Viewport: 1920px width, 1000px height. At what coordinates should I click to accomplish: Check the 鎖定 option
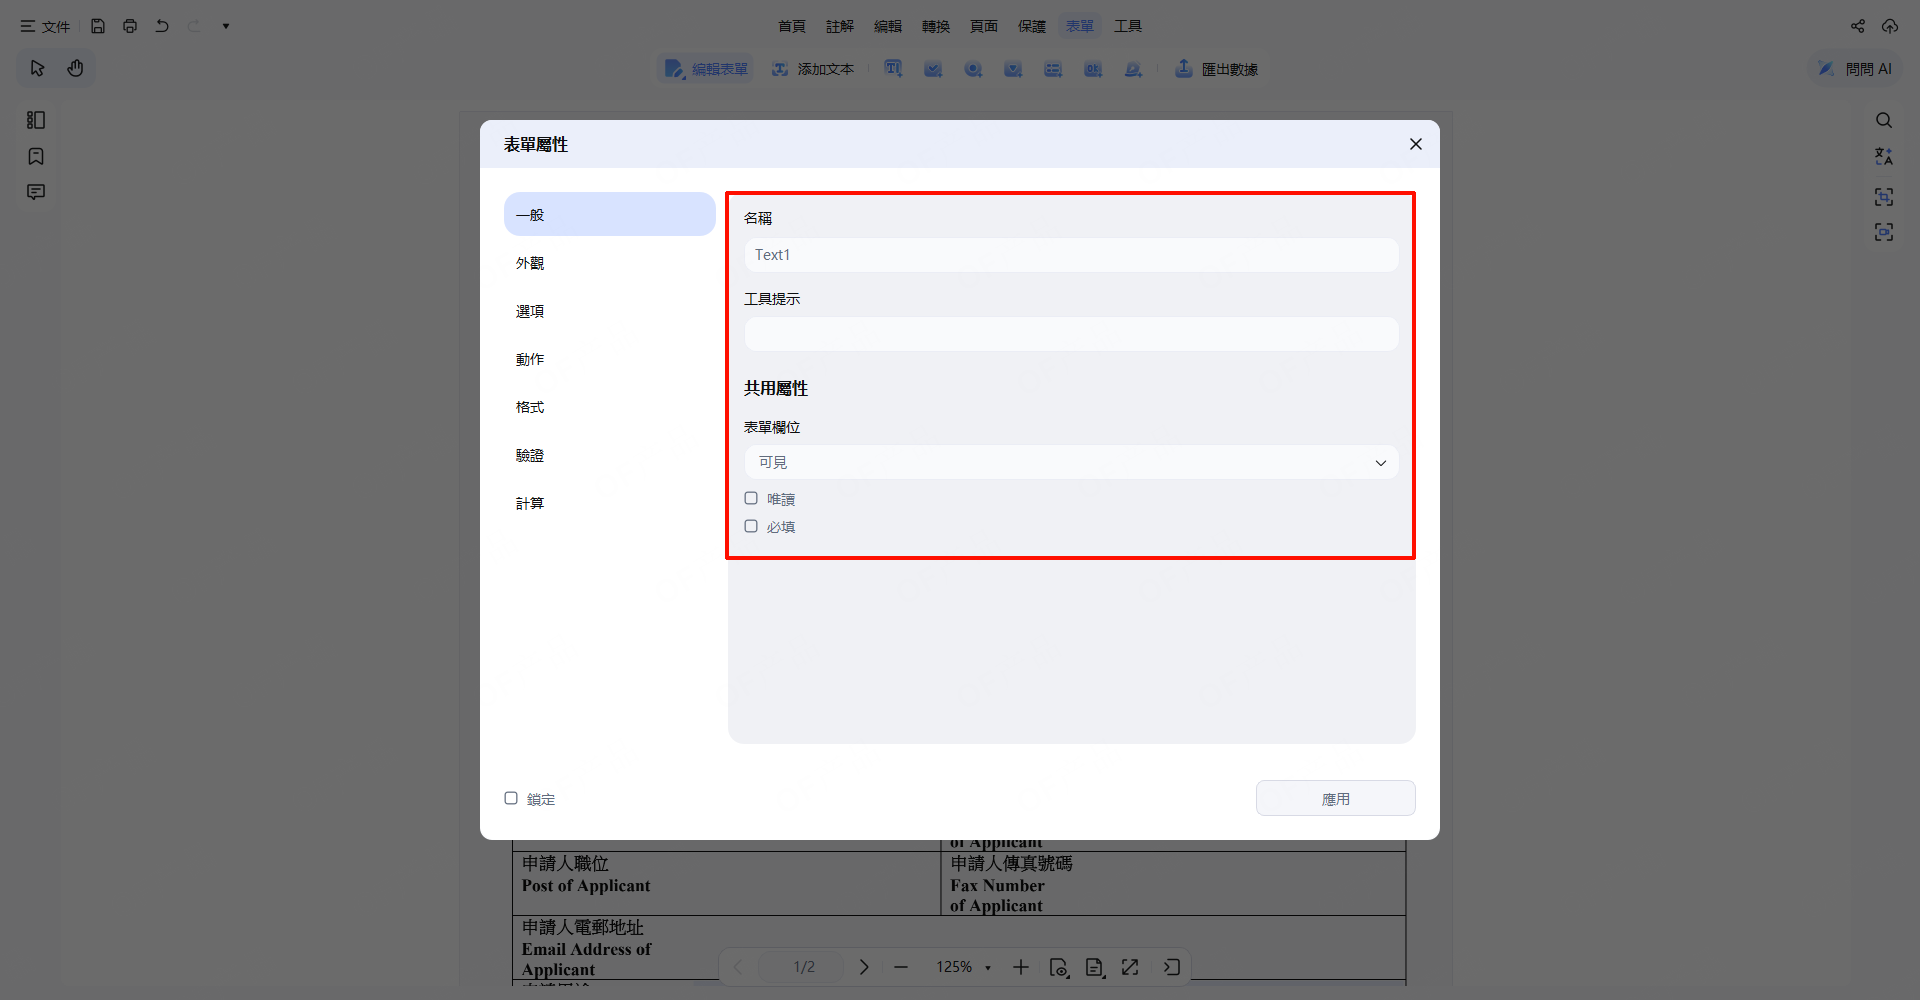(x=511, y=798)
